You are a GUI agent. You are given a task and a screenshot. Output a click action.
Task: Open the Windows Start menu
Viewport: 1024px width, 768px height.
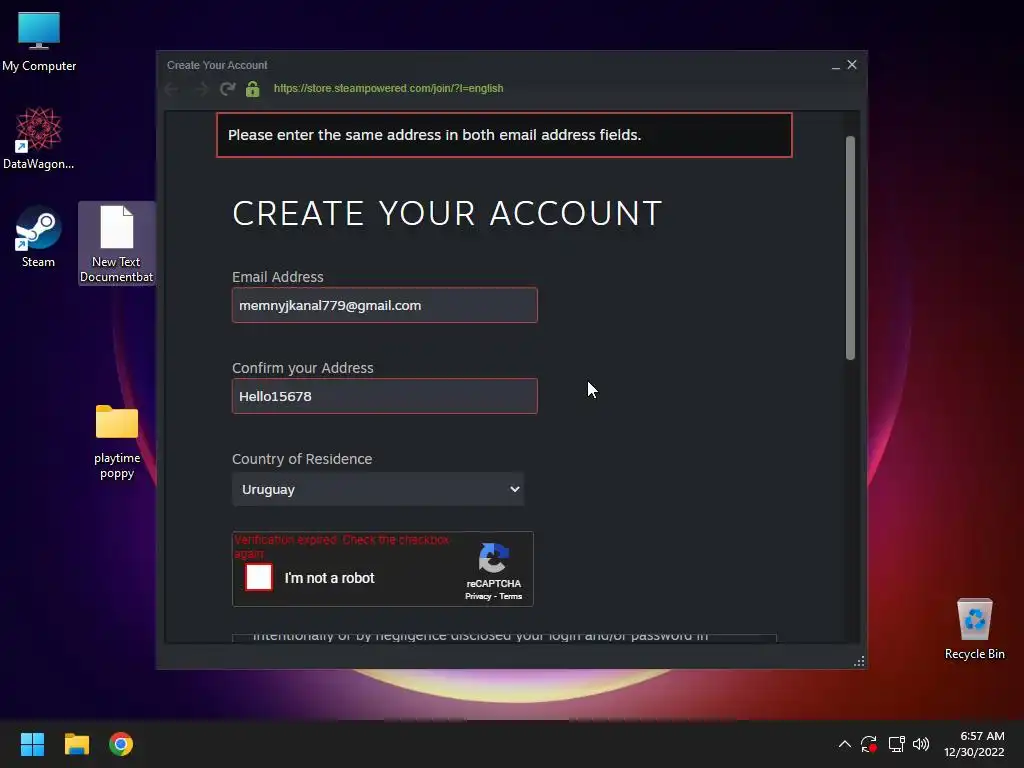click(32, 744)
